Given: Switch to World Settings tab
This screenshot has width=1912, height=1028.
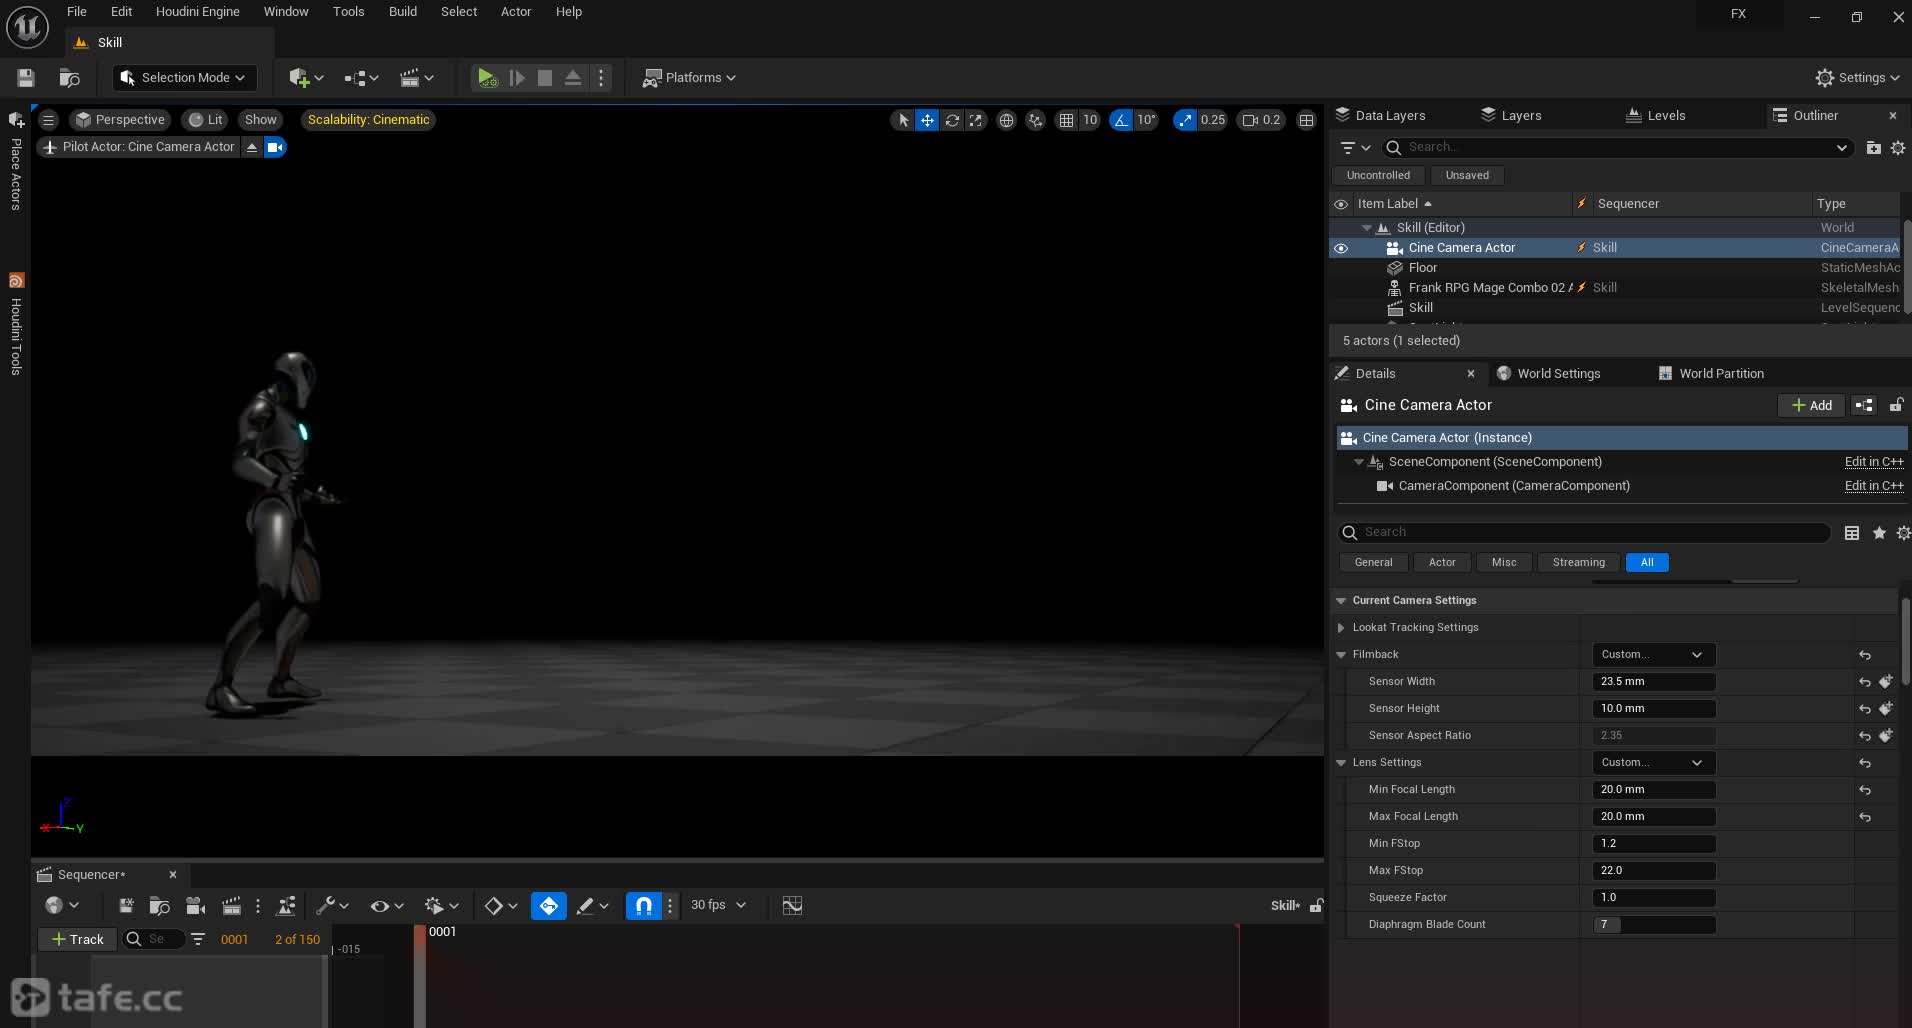Looking at the screenshot, I should 1548,374.
